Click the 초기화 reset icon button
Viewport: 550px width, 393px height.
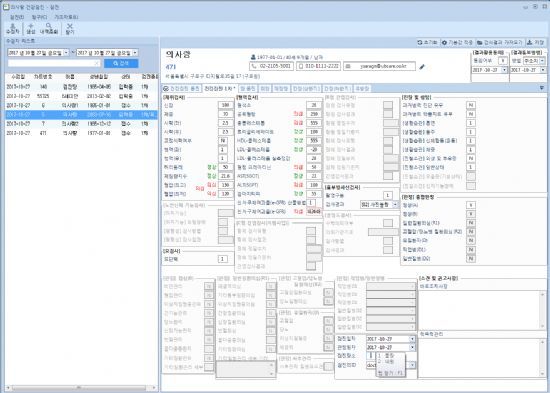pos(427,42)
